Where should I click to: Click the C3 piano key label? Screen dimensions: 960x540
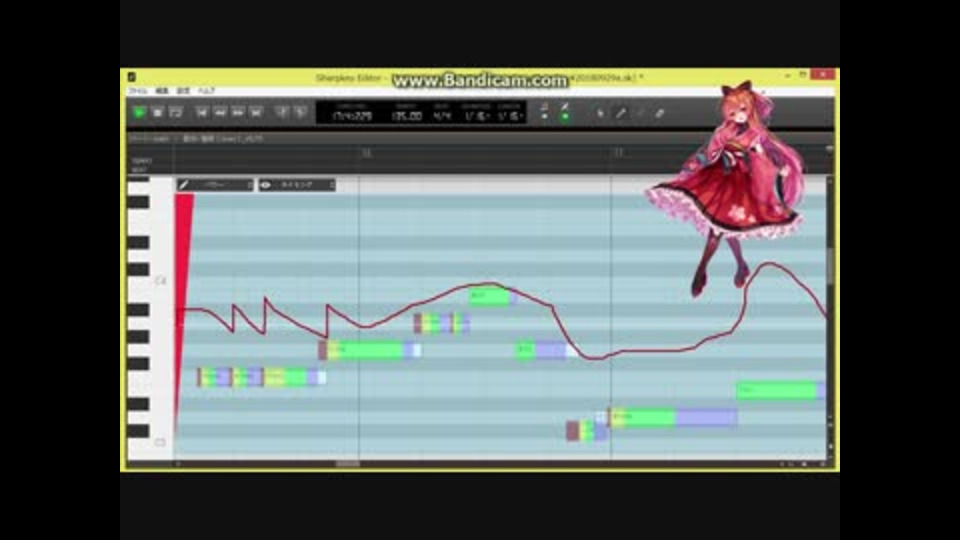[x=160, y=442]
